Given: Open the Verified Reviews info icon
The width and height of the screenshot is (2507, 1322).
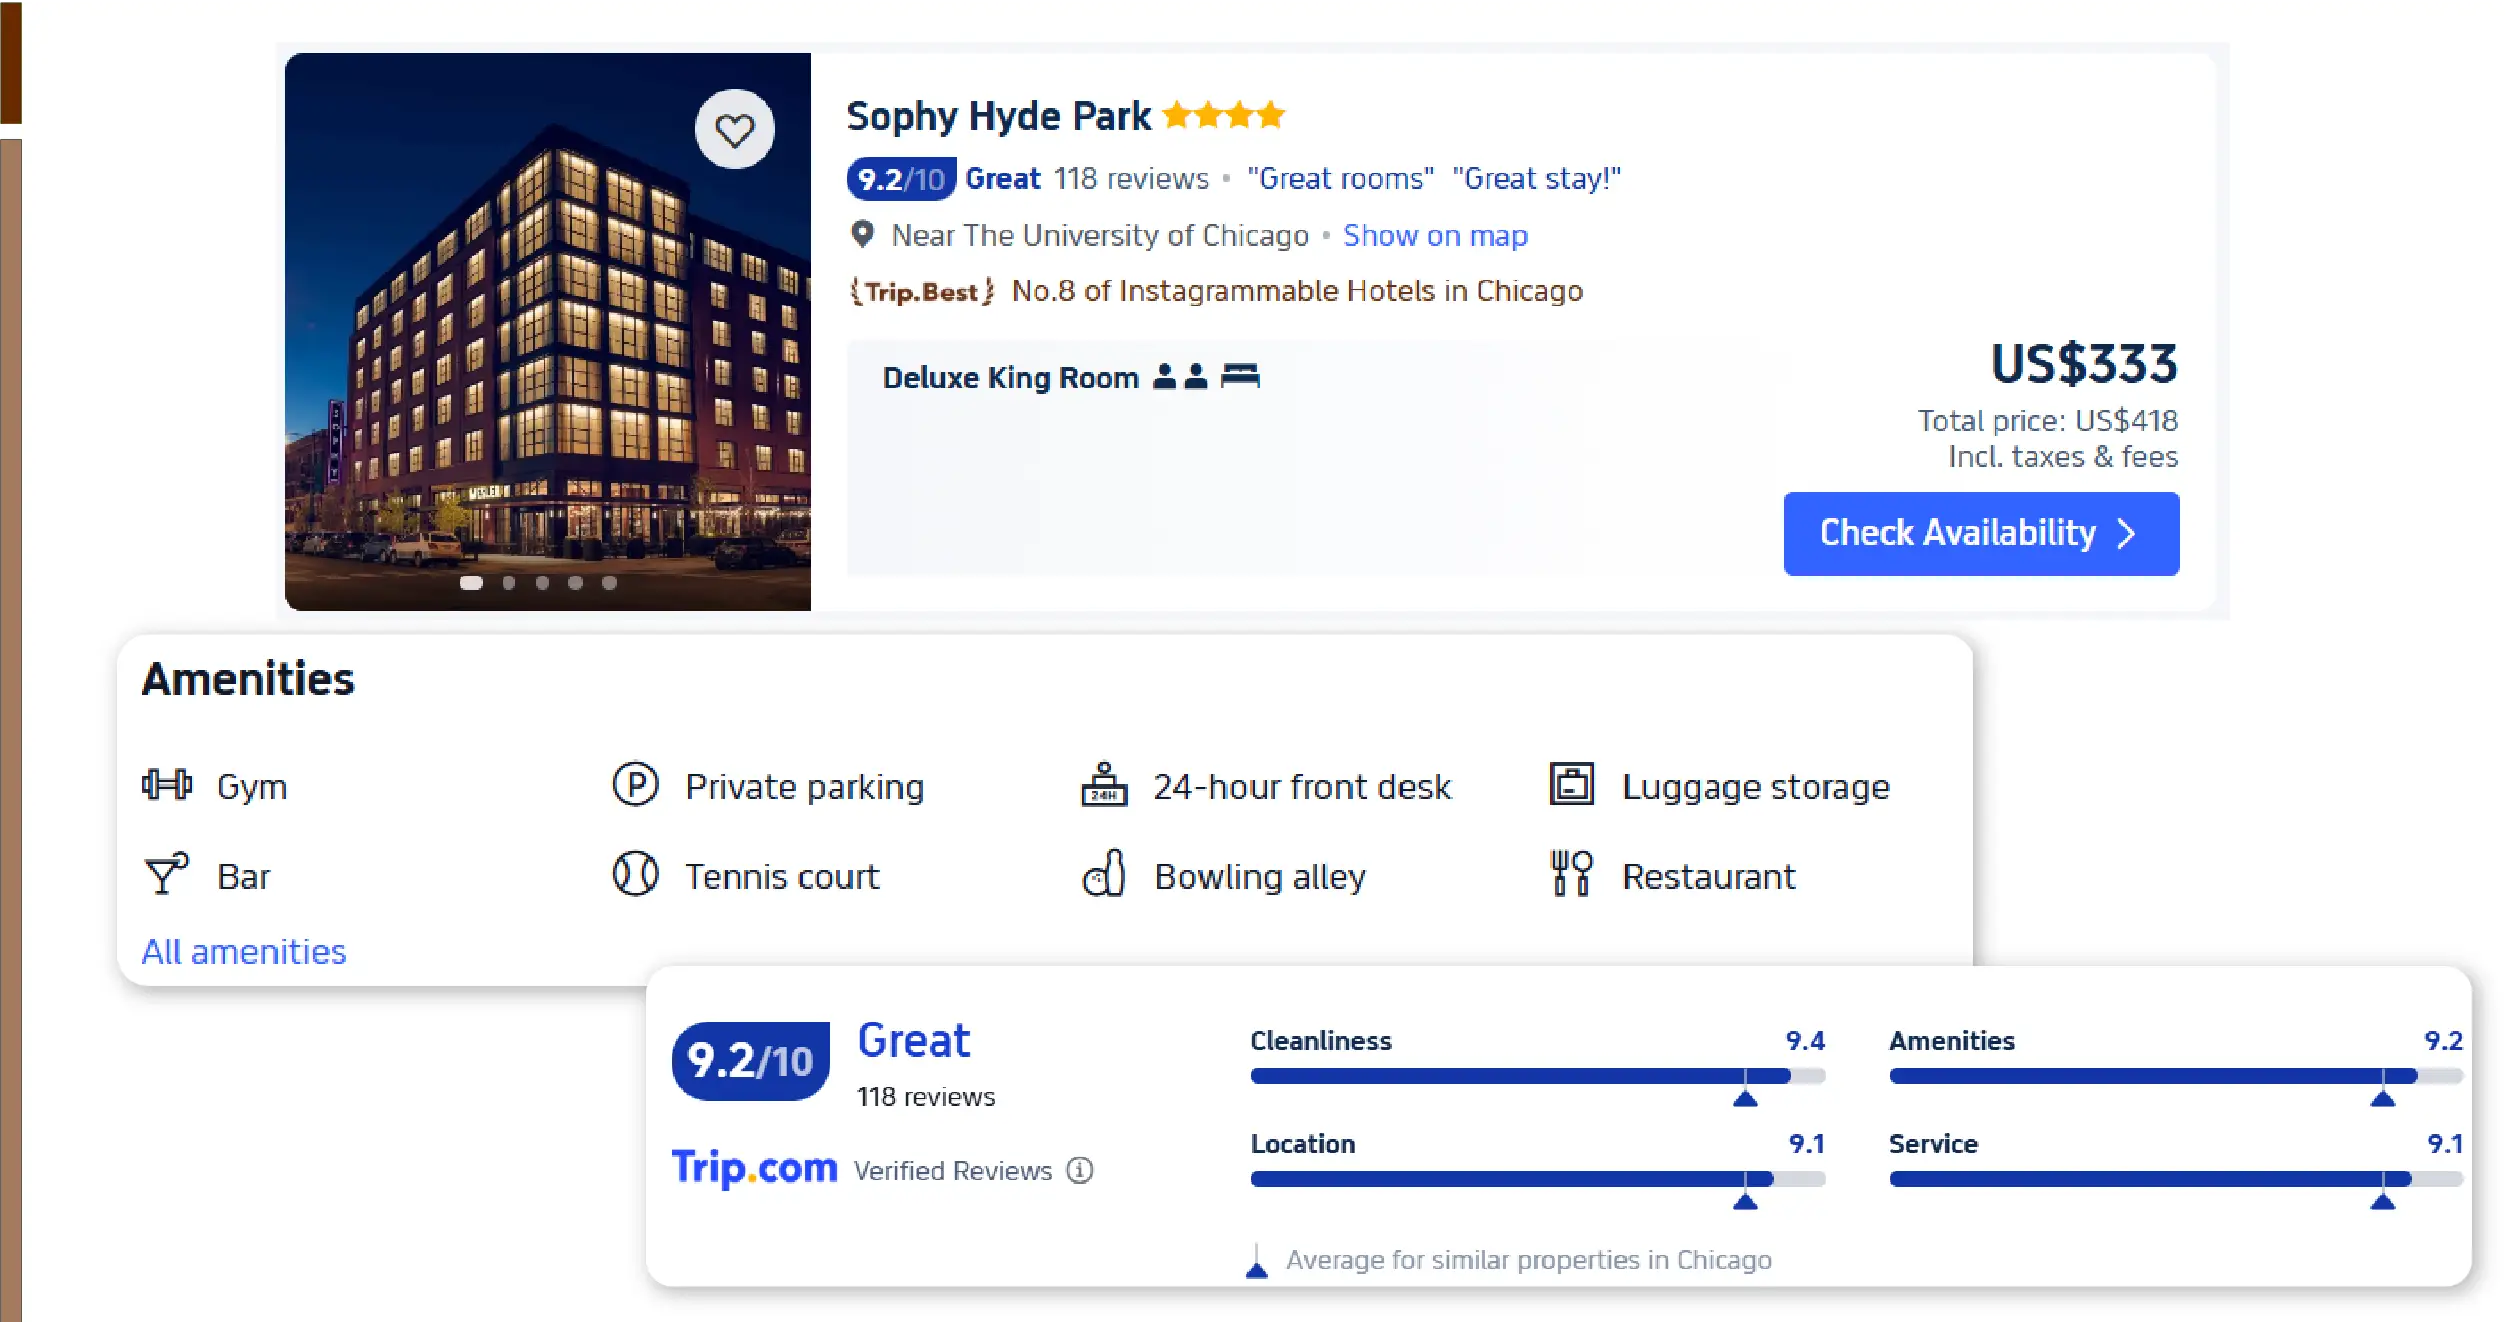Looking at the screenshot, I should pos(1080,1170).
